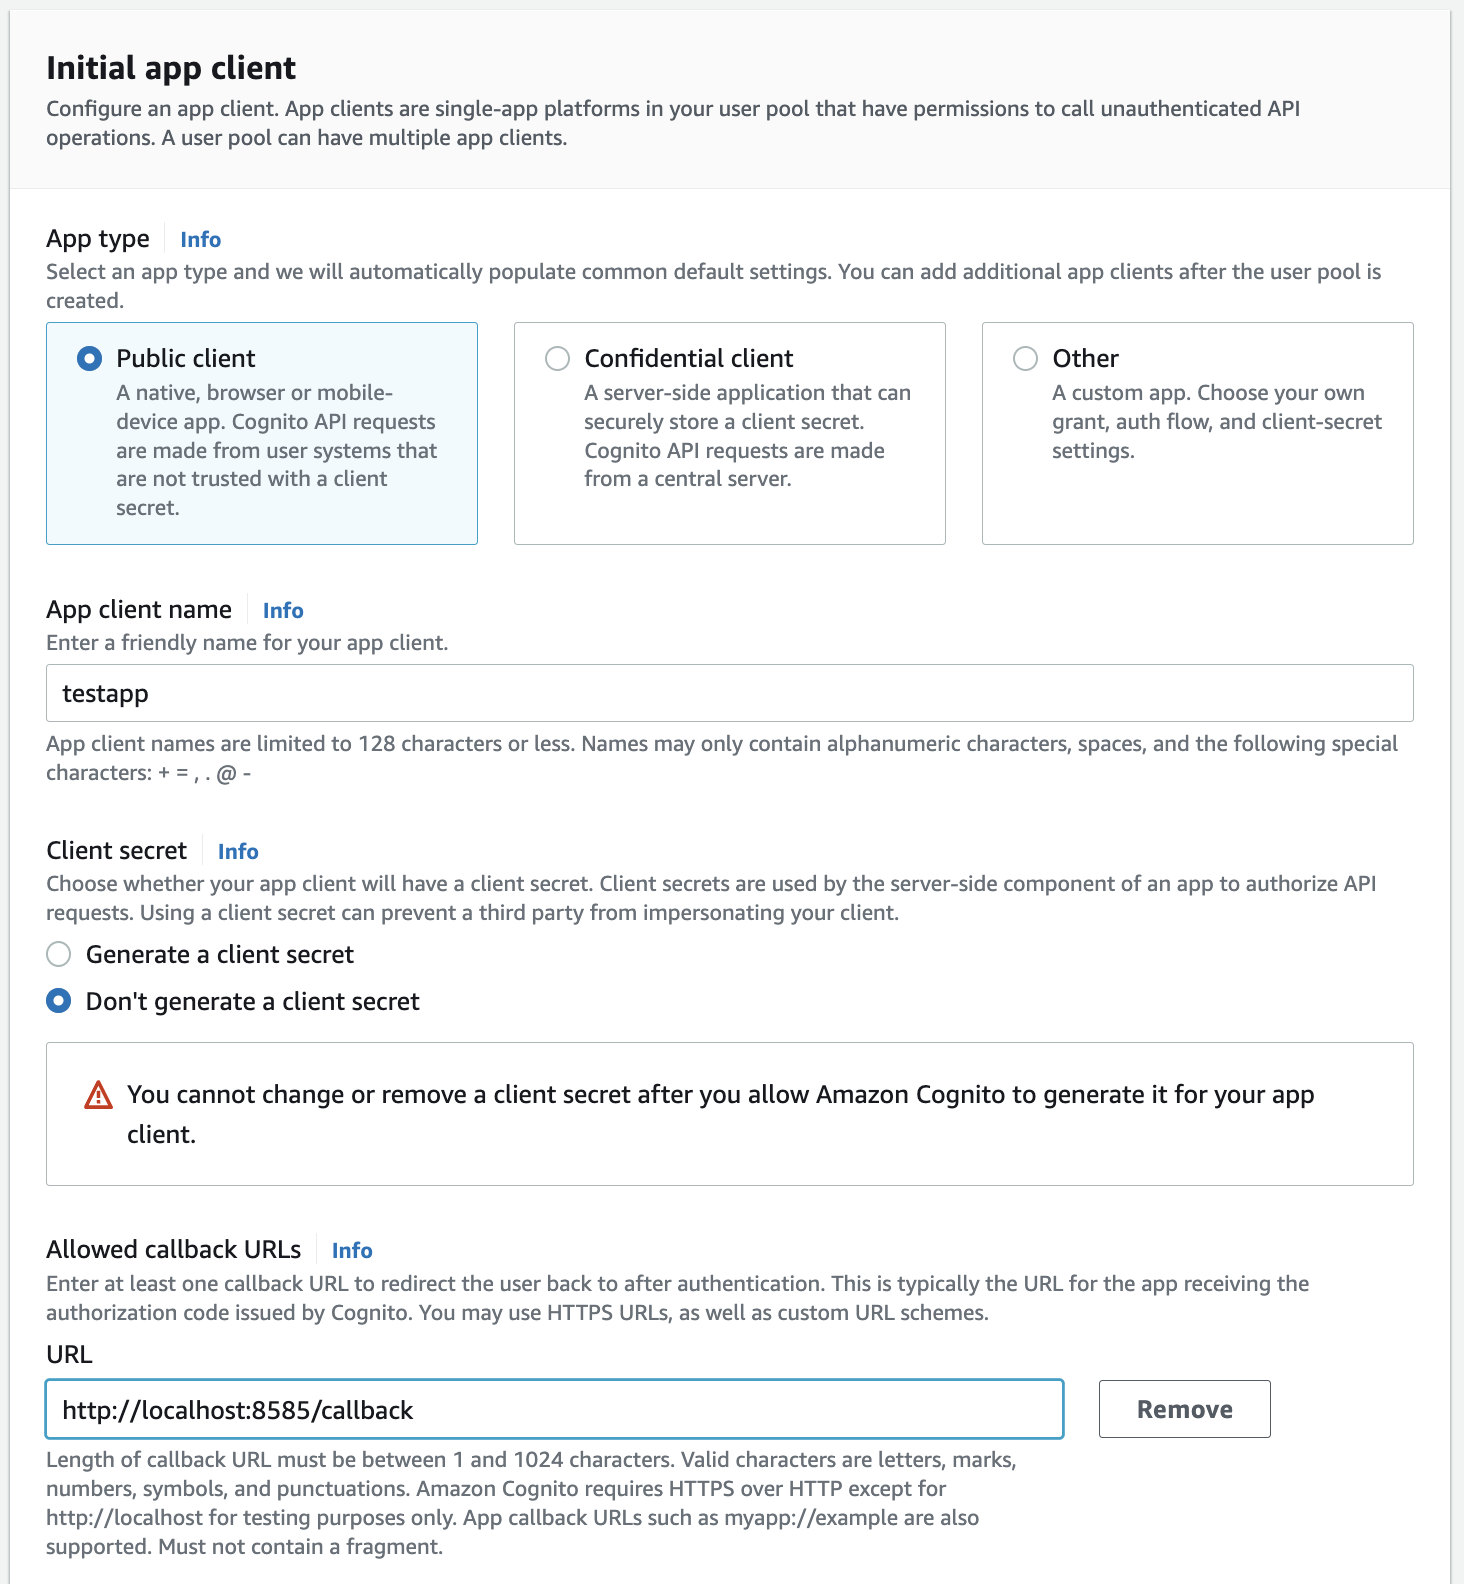The width and height of the screenshot is (1464, 1584).
Task: Click the Initial app client heading
Action: coord(170,68)
